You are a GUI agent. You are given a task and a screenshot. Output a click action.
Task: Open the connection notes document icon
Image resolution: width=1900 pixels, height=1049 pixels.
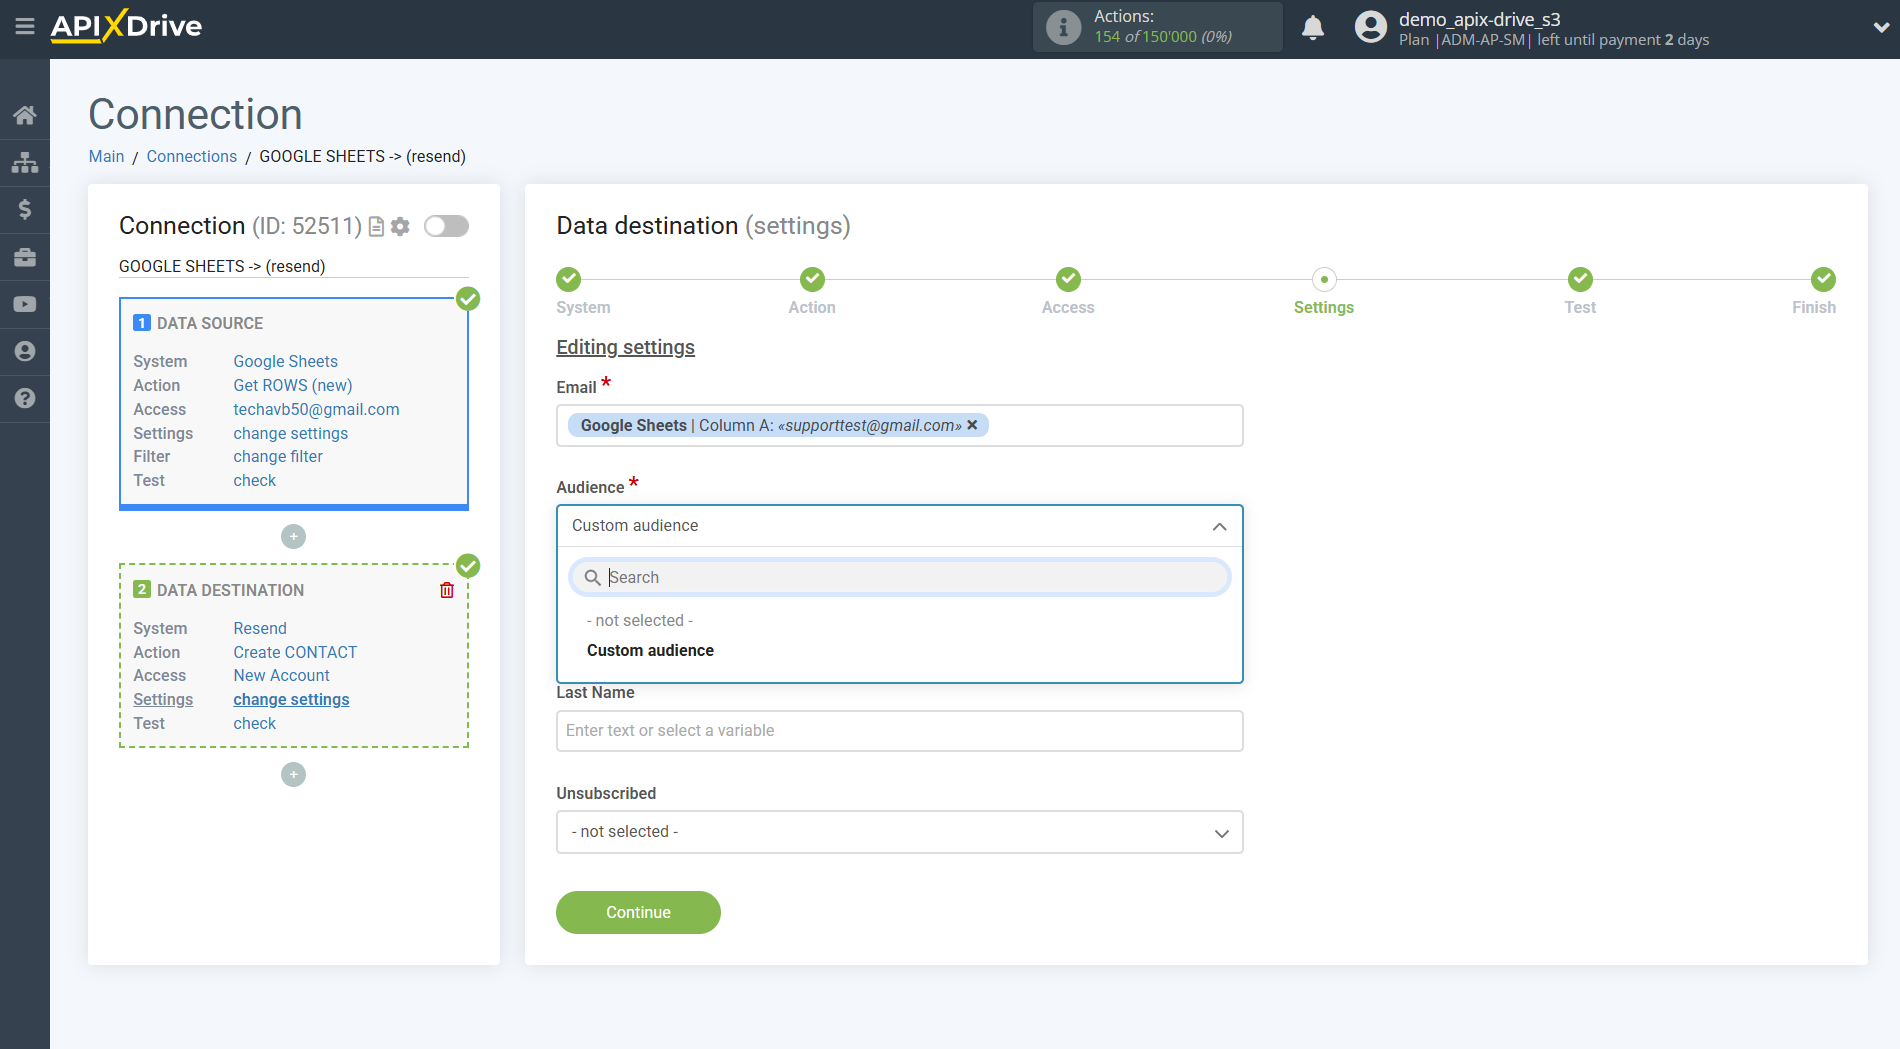(375, 226)
